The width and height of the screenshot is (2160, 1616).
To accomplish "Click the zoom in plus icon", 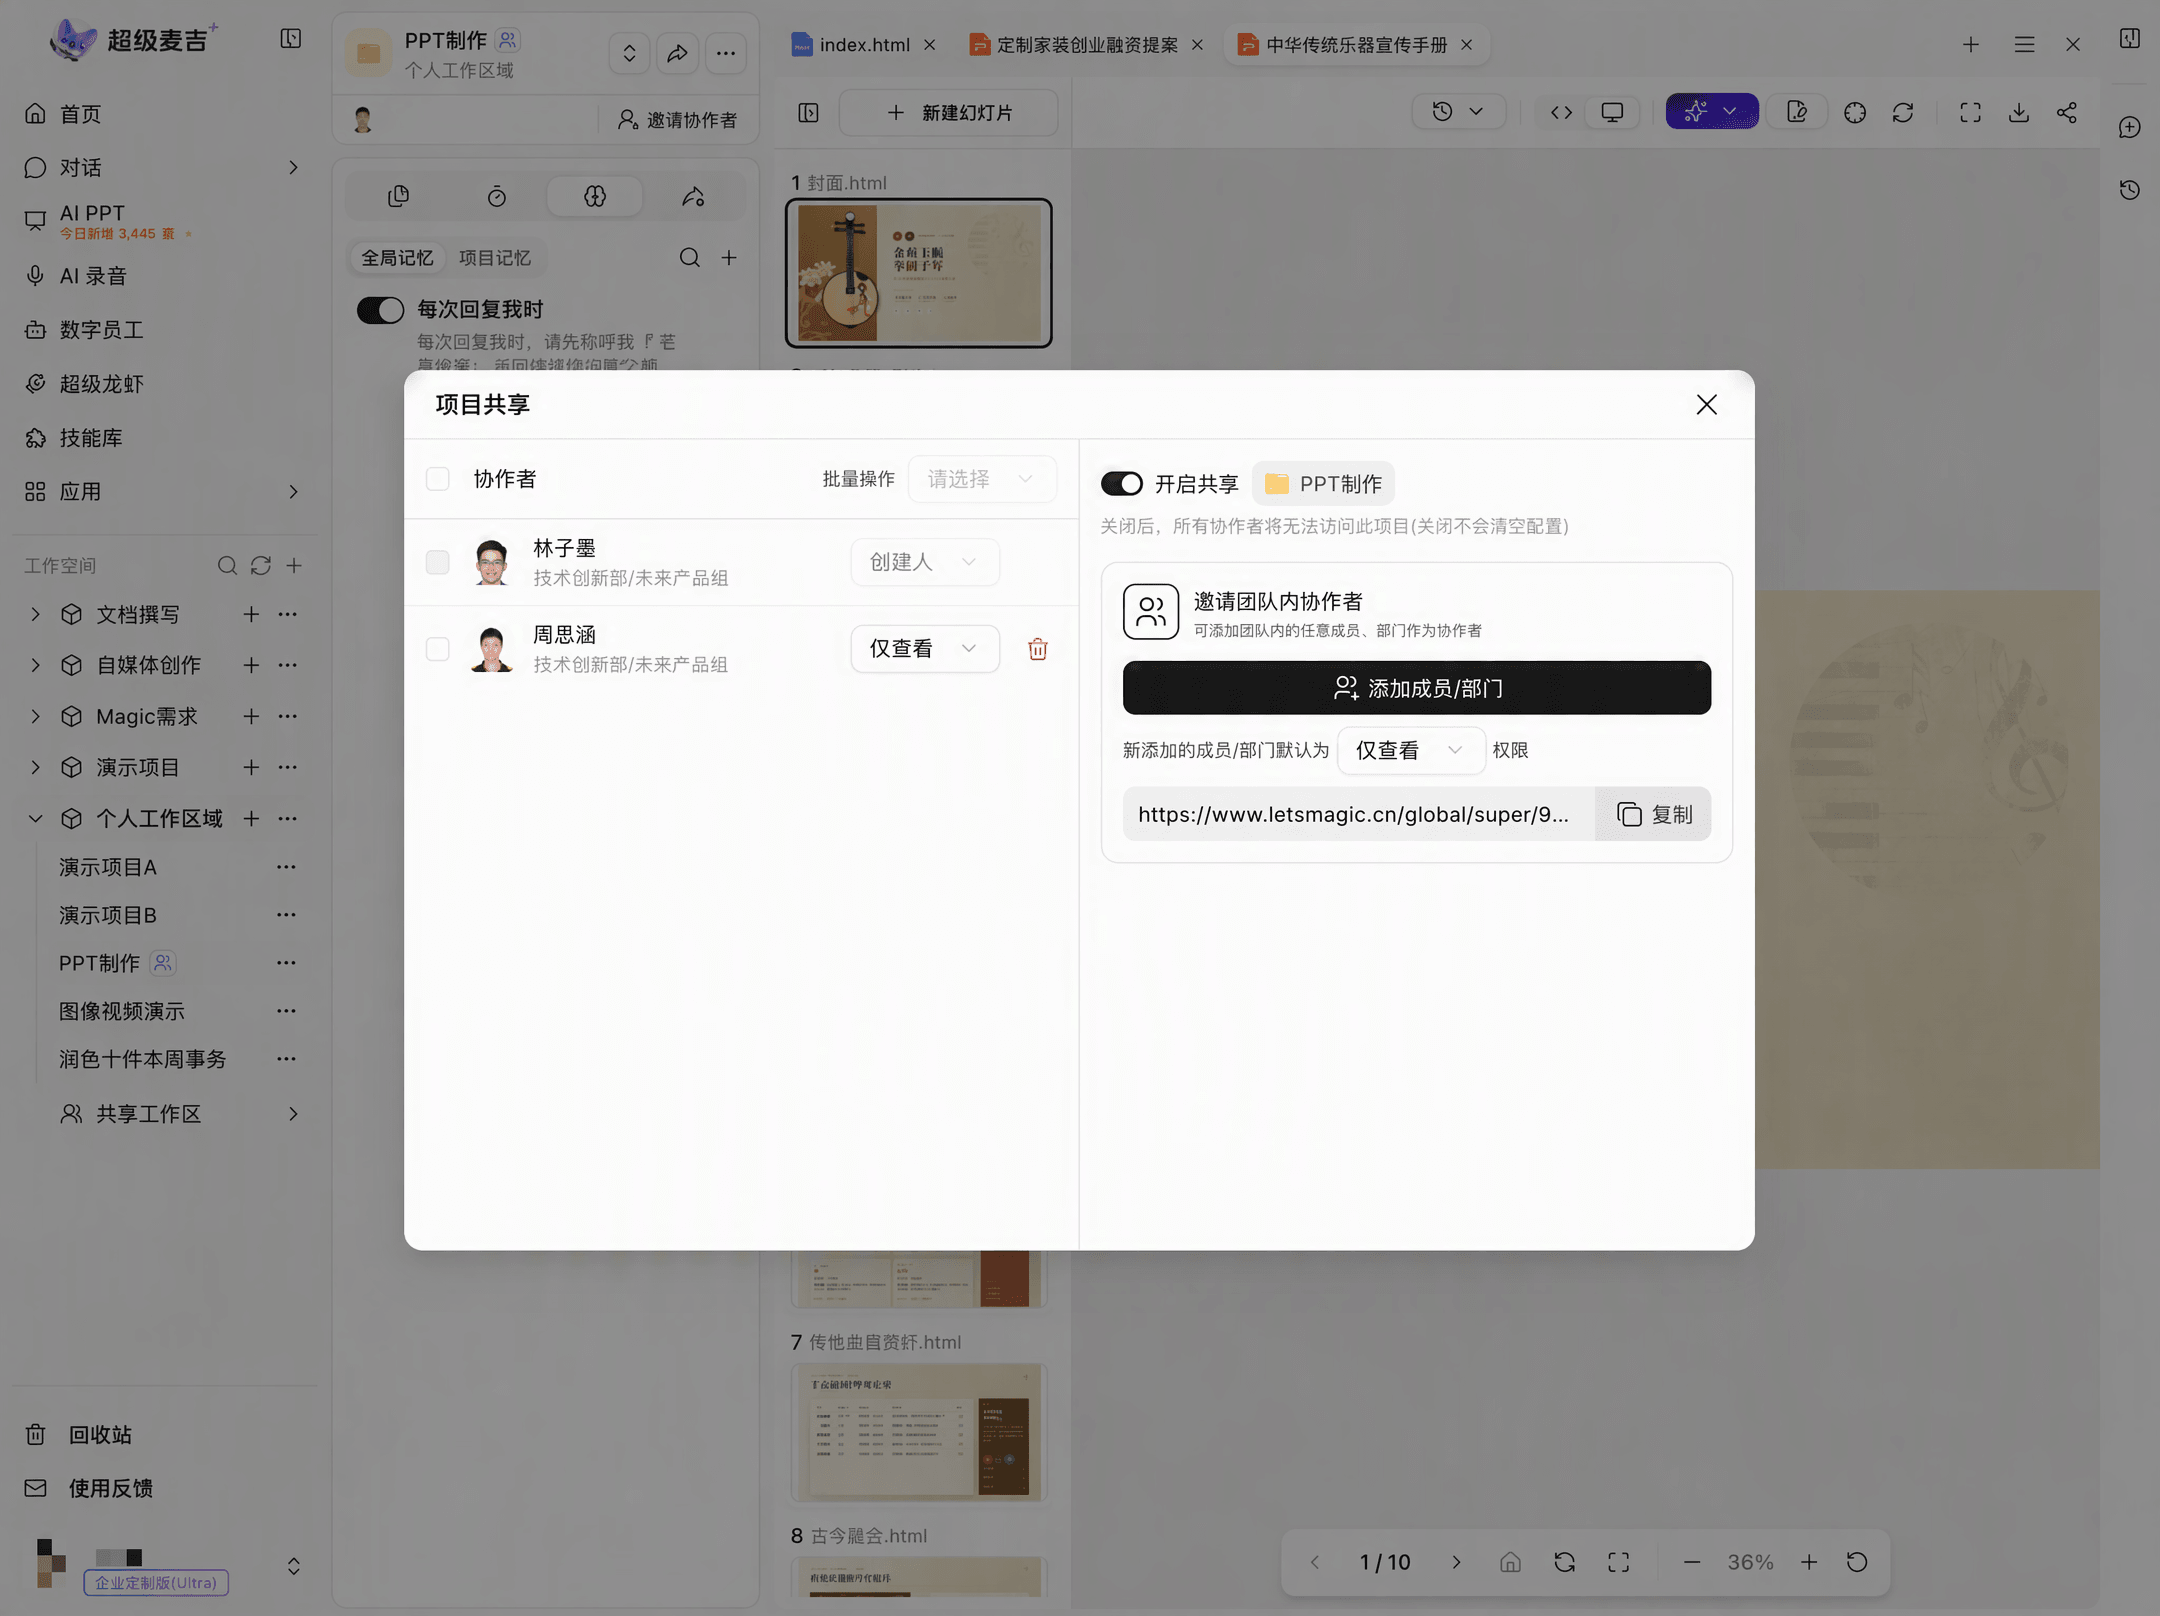I will [x=1809, y=1562].
